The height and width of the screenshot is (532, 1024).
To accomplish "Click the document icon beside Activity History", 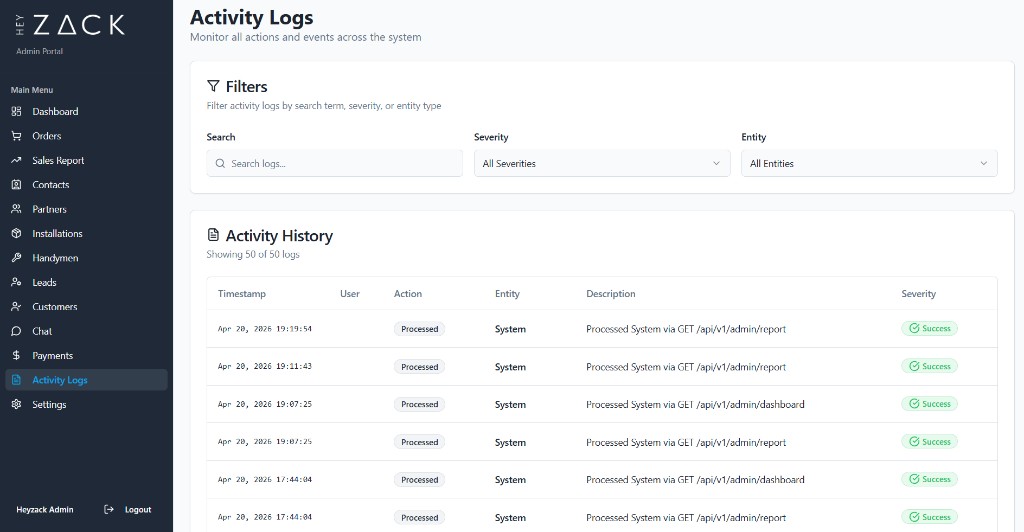I will [x=213, y=235].
